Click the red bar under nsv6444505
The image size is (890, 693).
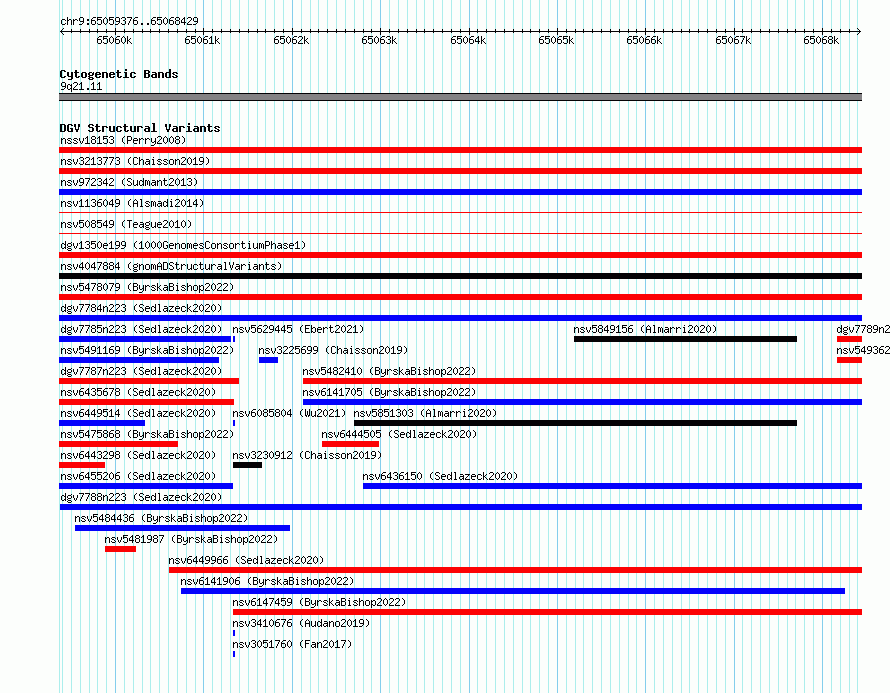pyautogui.click(x=350, y=444)
